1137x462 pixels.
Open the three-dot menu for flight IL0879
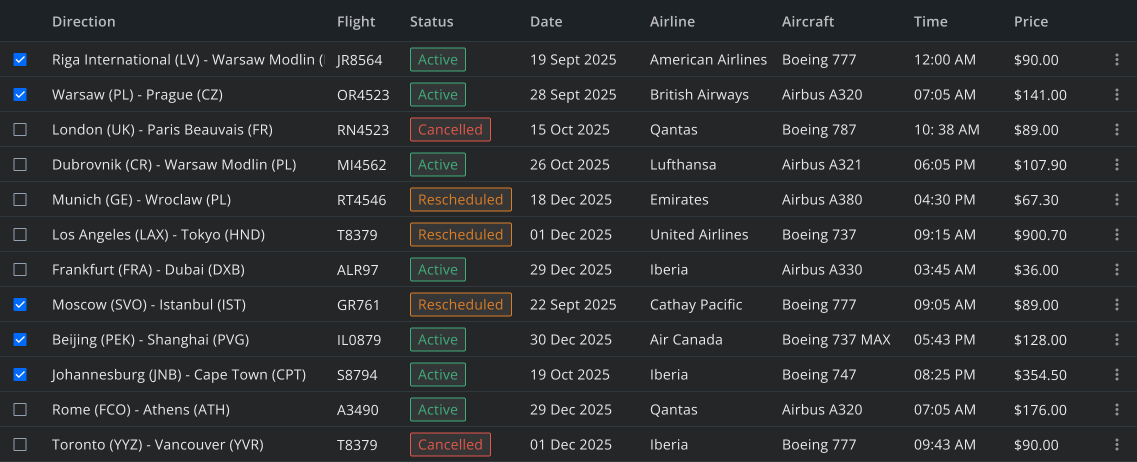click(1117, 339)
